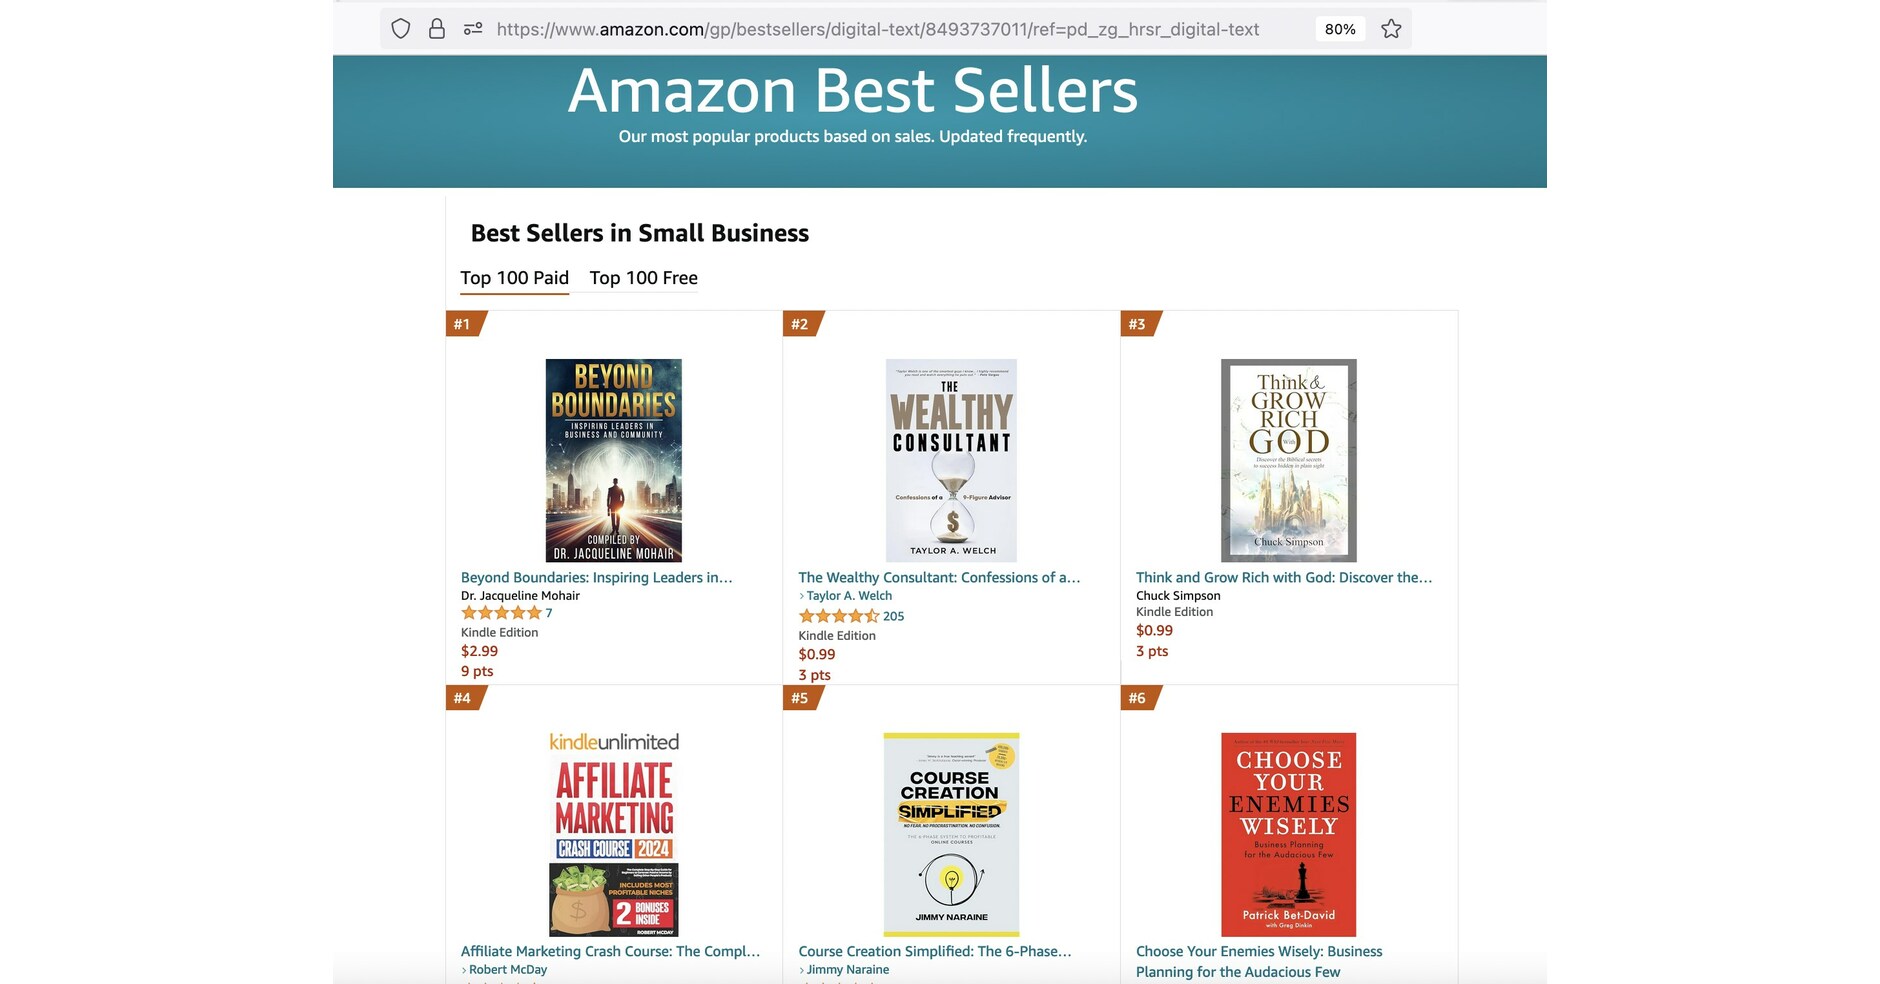This screenshot has width=1880, height=984.
Task: Open The Wealthy Consultant cover image
Action: click(951, 460)
